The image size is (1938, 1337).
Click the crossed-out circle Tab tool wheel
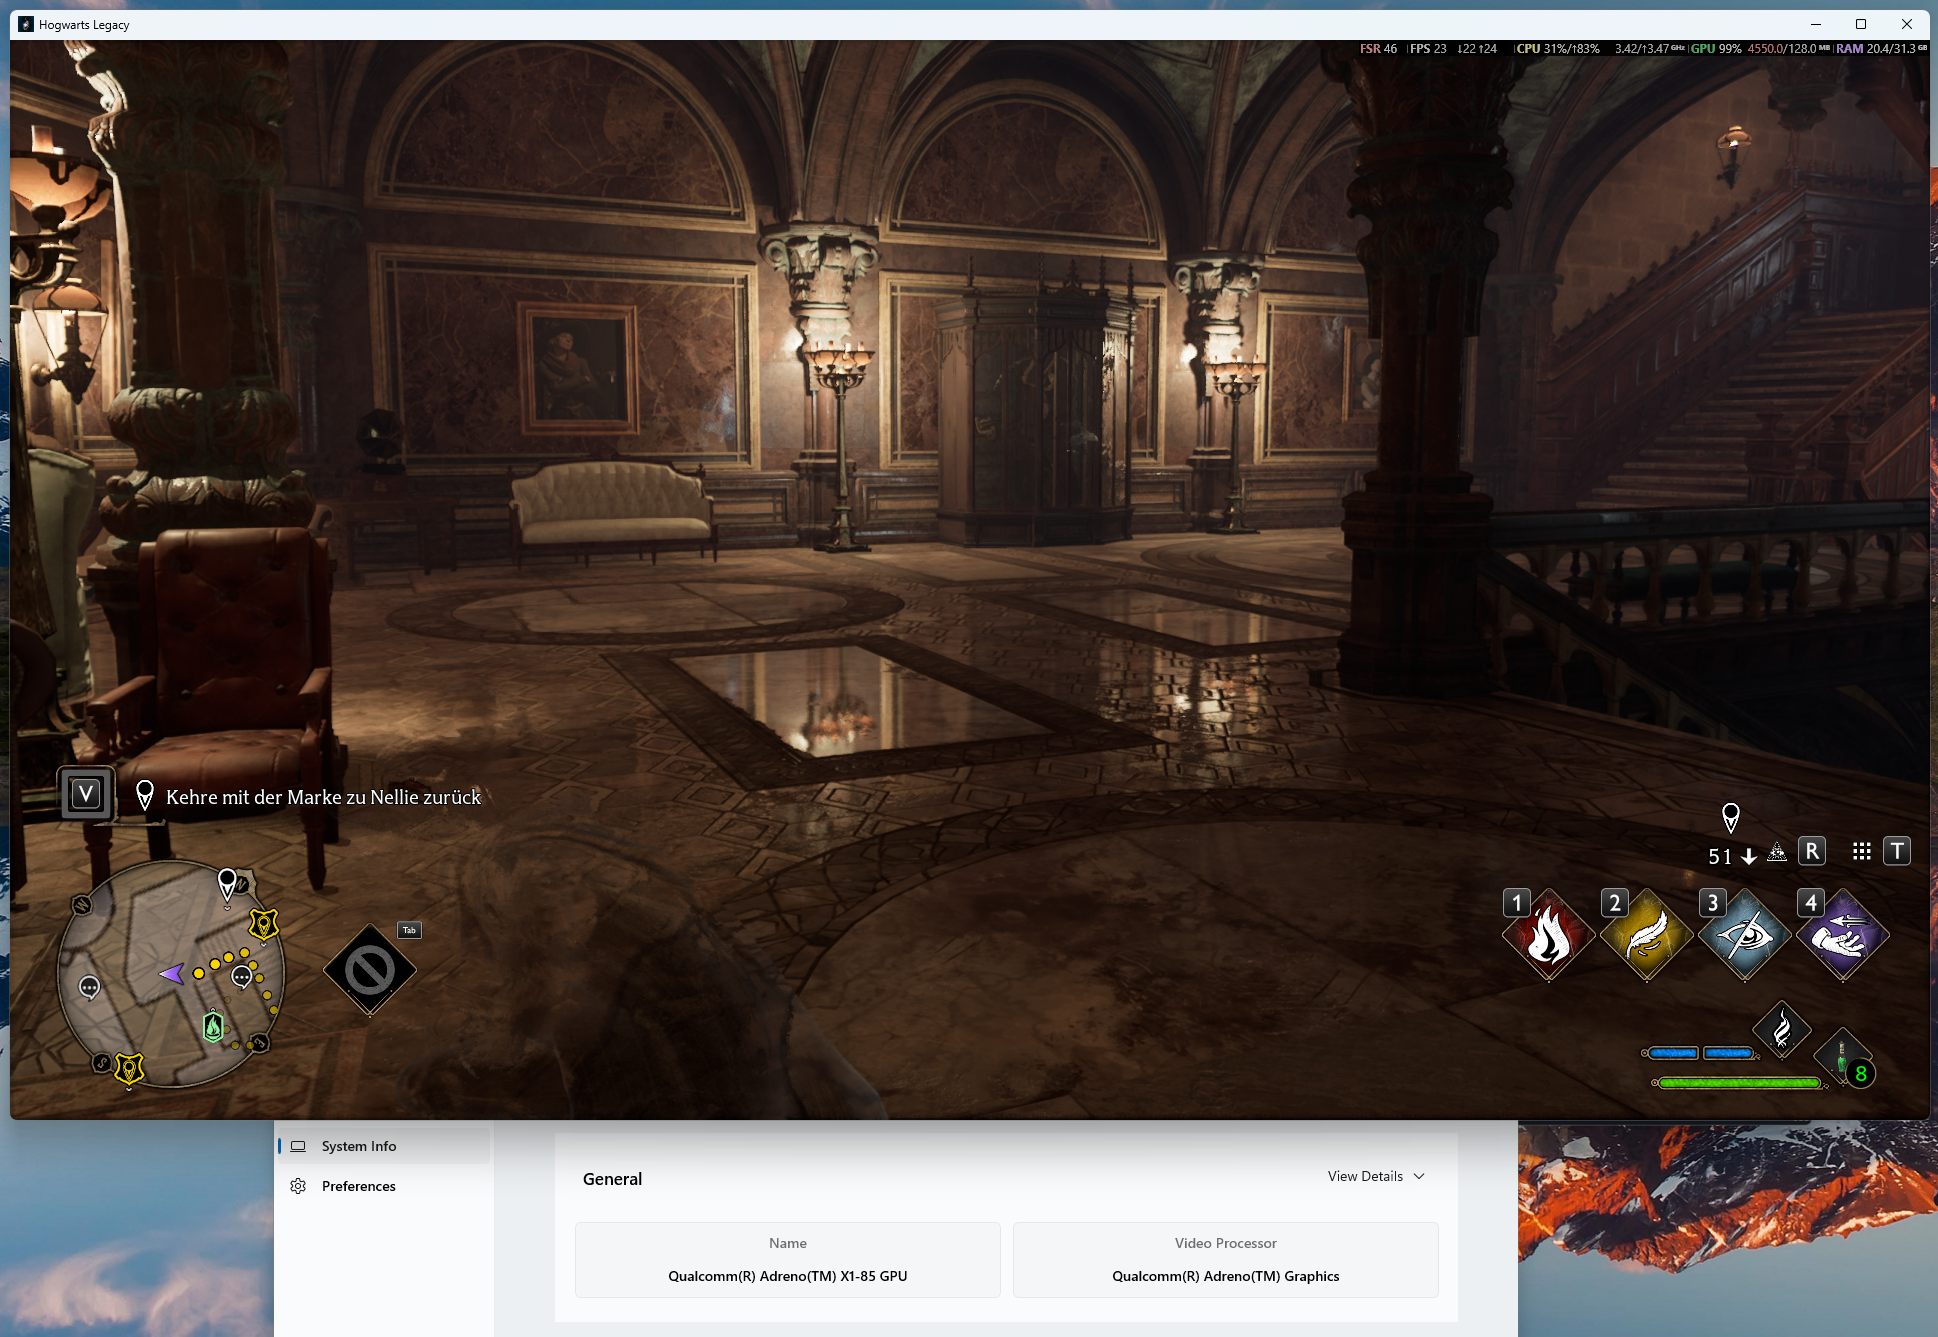tap(370, 970)
